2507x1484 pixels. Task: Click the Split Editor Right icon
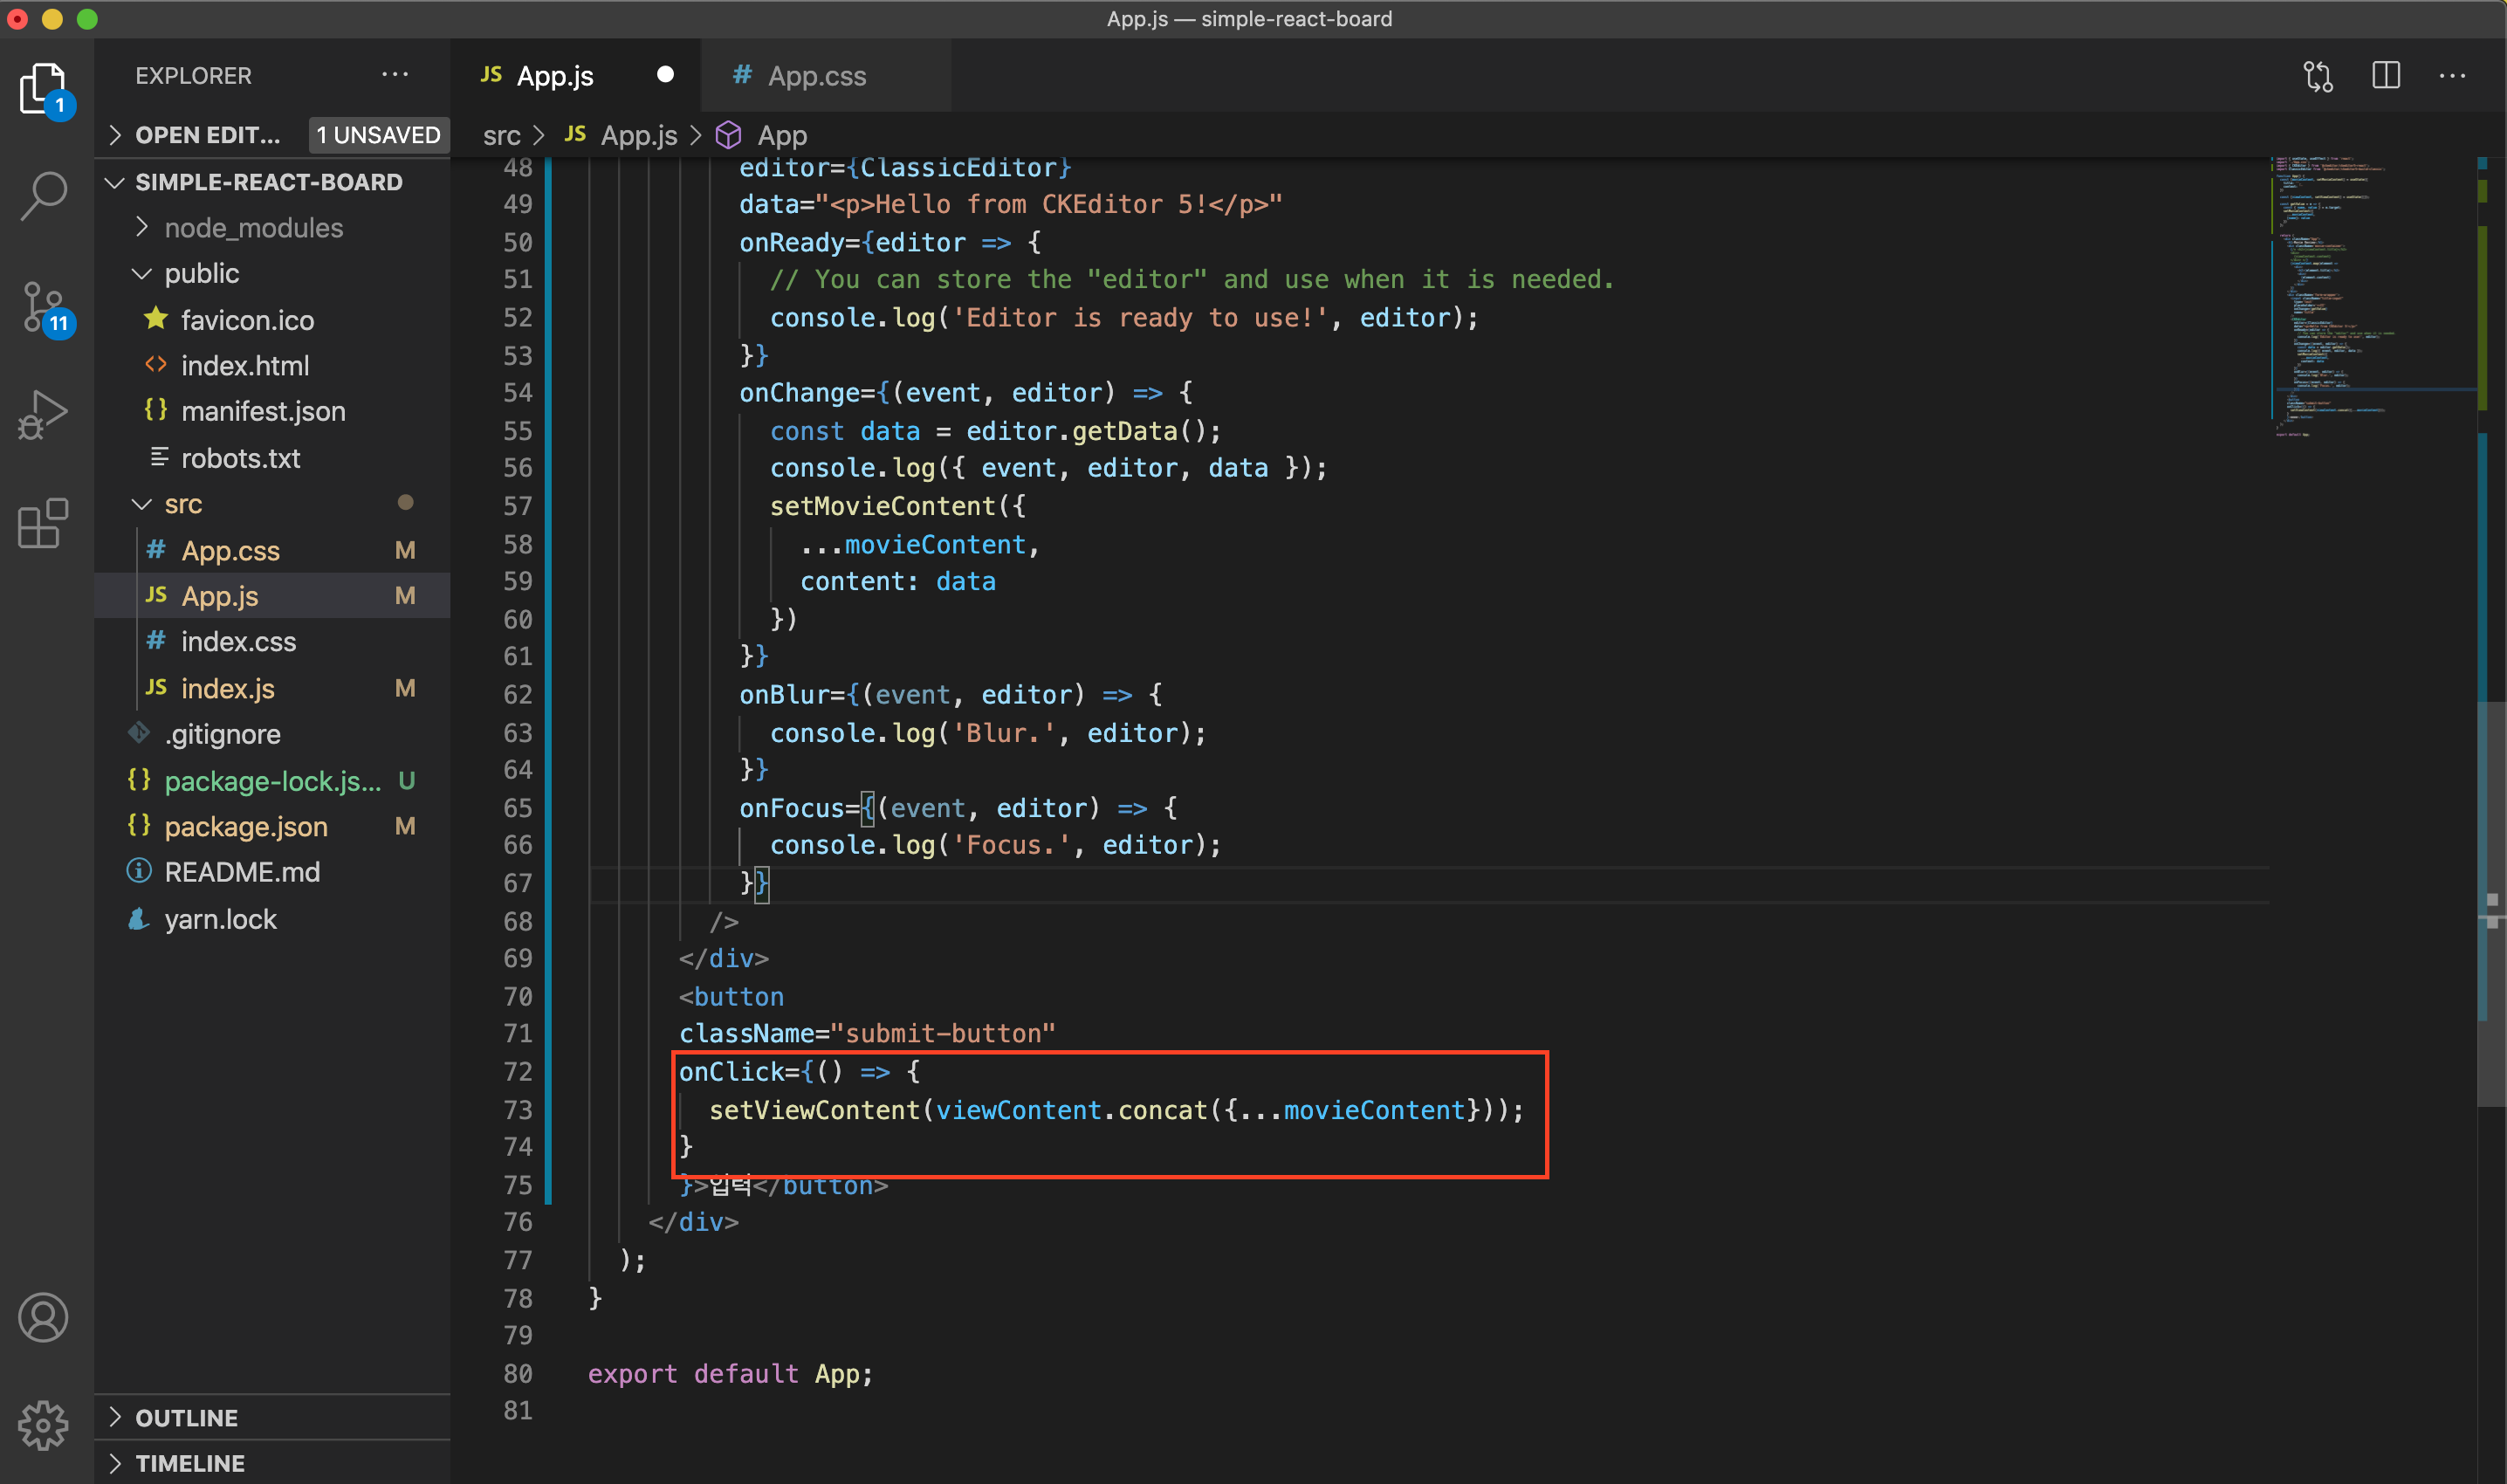click(x=2386, y=76)
